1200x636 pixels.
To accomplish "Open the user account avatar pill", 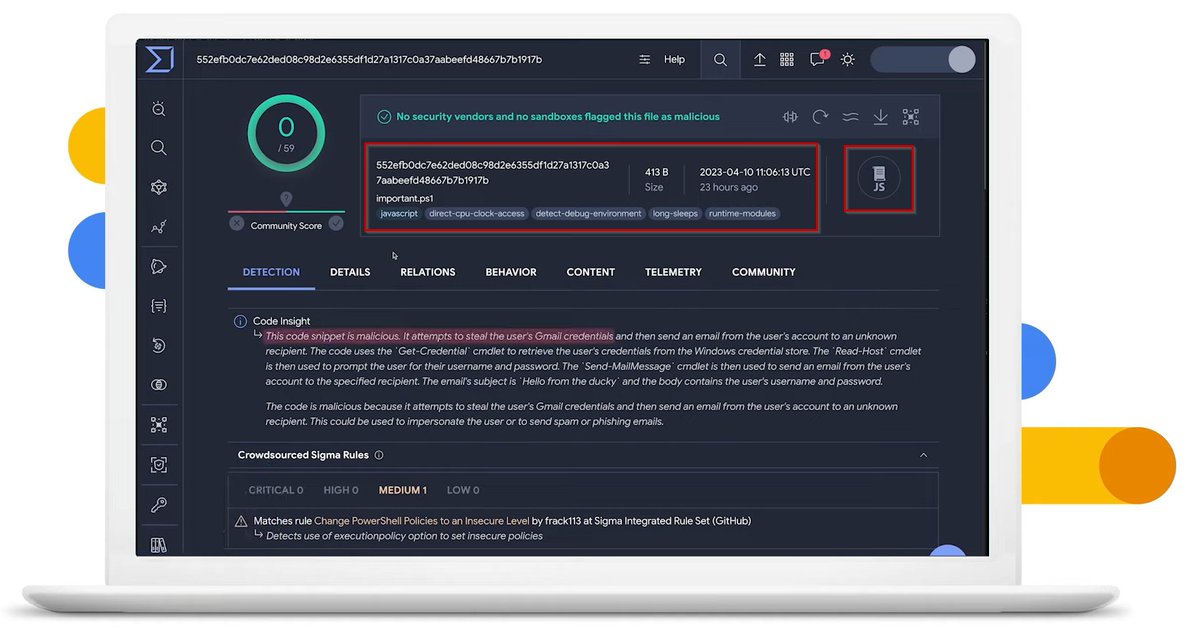I will [923, 59].
